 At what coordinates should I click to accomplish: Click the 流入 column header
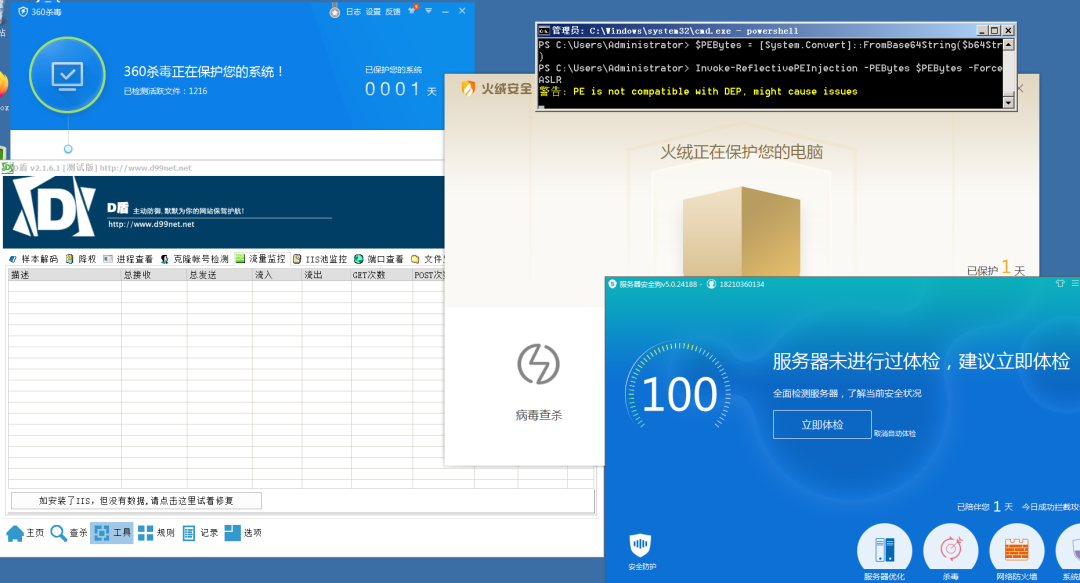tap(277, 275)
